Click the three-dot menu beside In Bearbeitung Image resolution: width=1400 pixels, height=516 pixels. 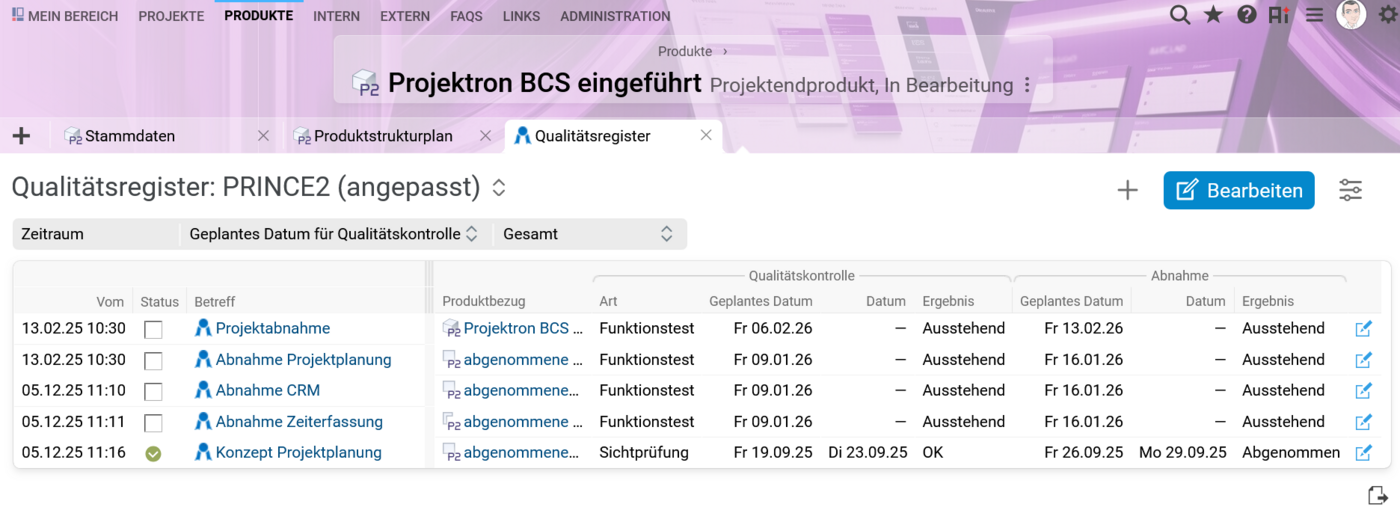pos(1026,86)
